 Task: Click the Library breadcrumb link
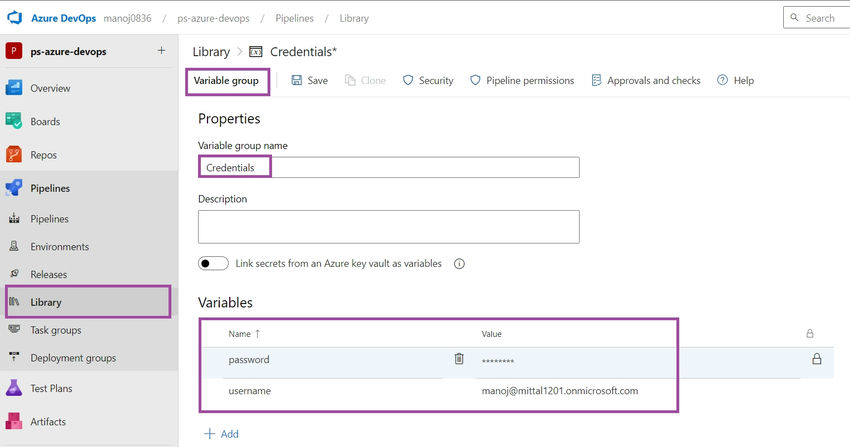coord(211,51)
